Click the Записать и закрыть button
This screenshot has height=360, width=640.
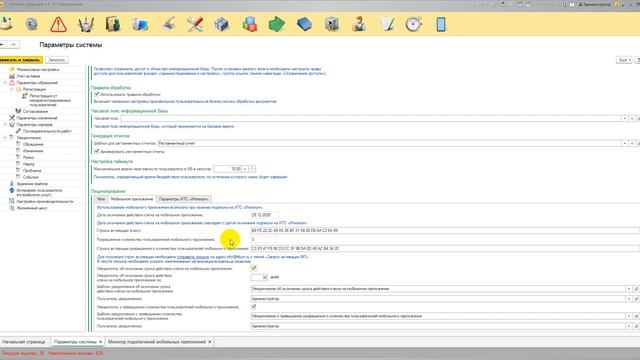click(x=21, y=60)
